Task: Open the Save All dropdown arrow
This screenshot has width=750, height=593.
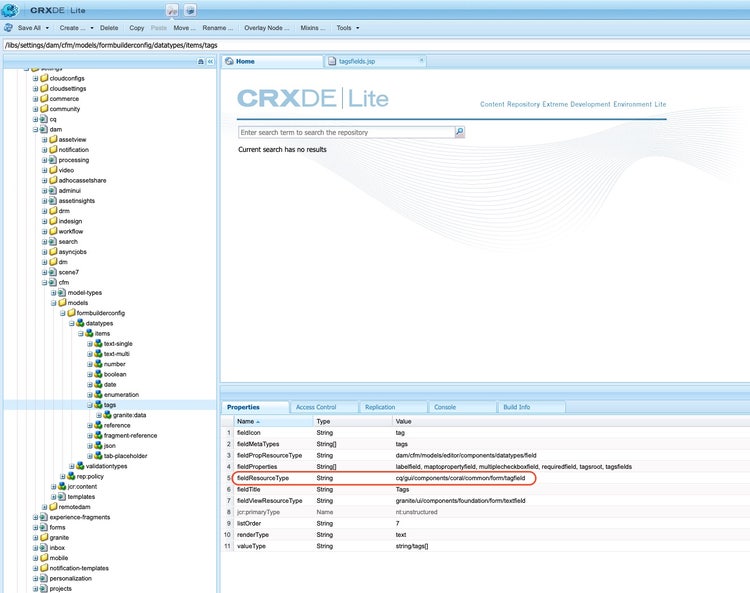Action: [x=47, y=28]
